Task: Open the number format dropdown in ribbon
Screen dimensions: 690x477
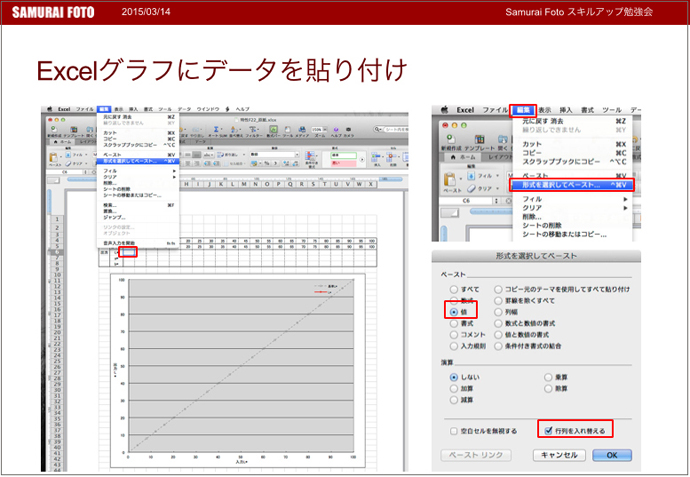Action: pos(297,154)
